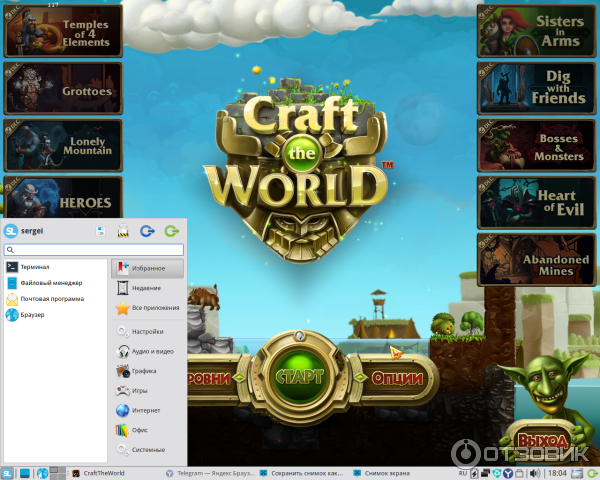Click the application menu search field
Image resolution: width=600 pixels, height=480 pixels.
94,250
